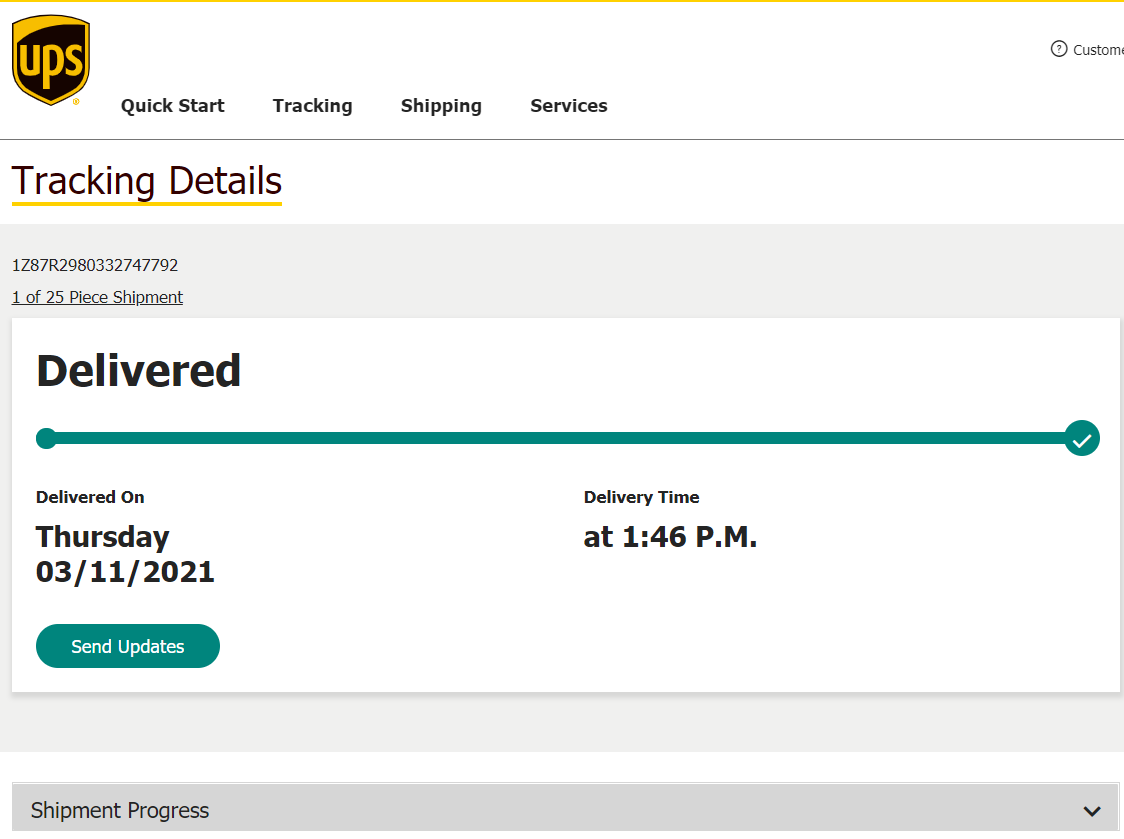The image size is (1124, 839).
Task: Click the tracking number 1Z87R2980332747792
Action: pyautogui.click(x=95, y=265)
